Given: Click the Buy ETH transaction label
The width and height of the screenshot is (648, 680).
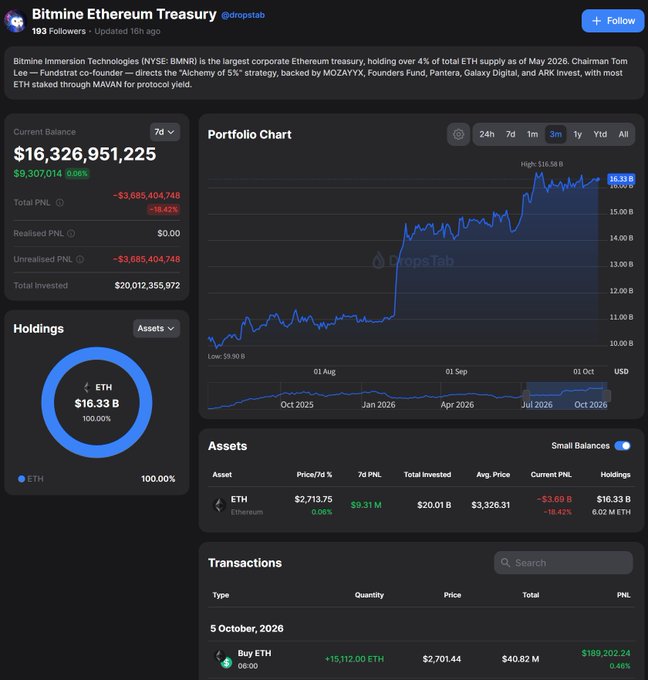Looking at the screenshot, I should [x=254, y=653].
